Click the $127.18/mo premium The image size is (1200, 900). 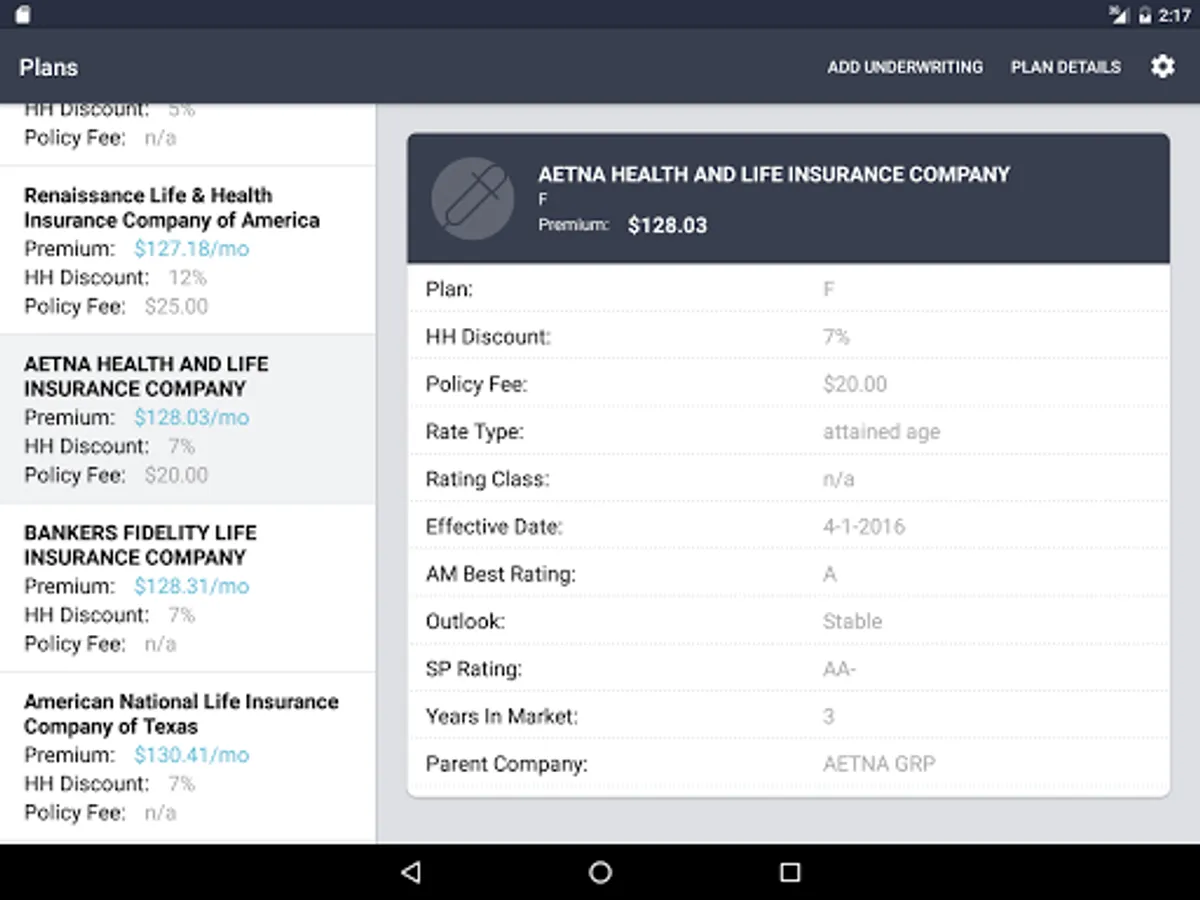point(192,248)
